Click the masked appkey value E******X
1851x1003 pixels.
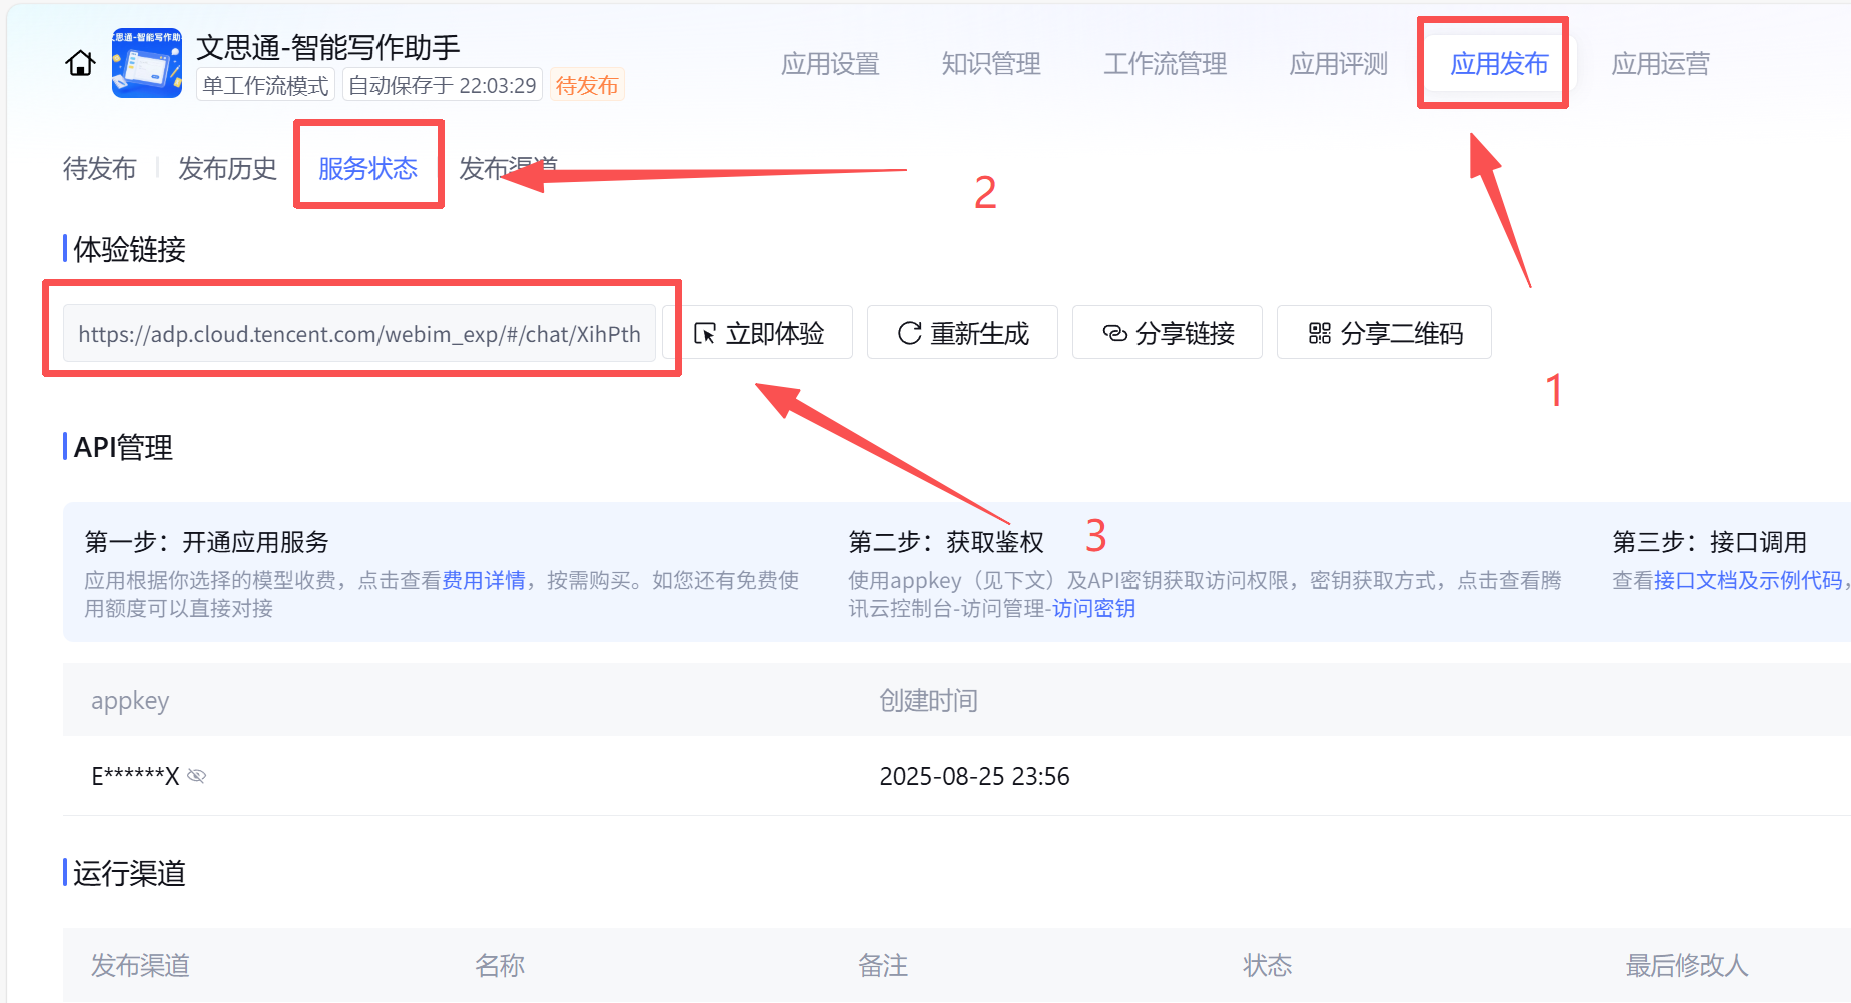[x=135, y=776]
